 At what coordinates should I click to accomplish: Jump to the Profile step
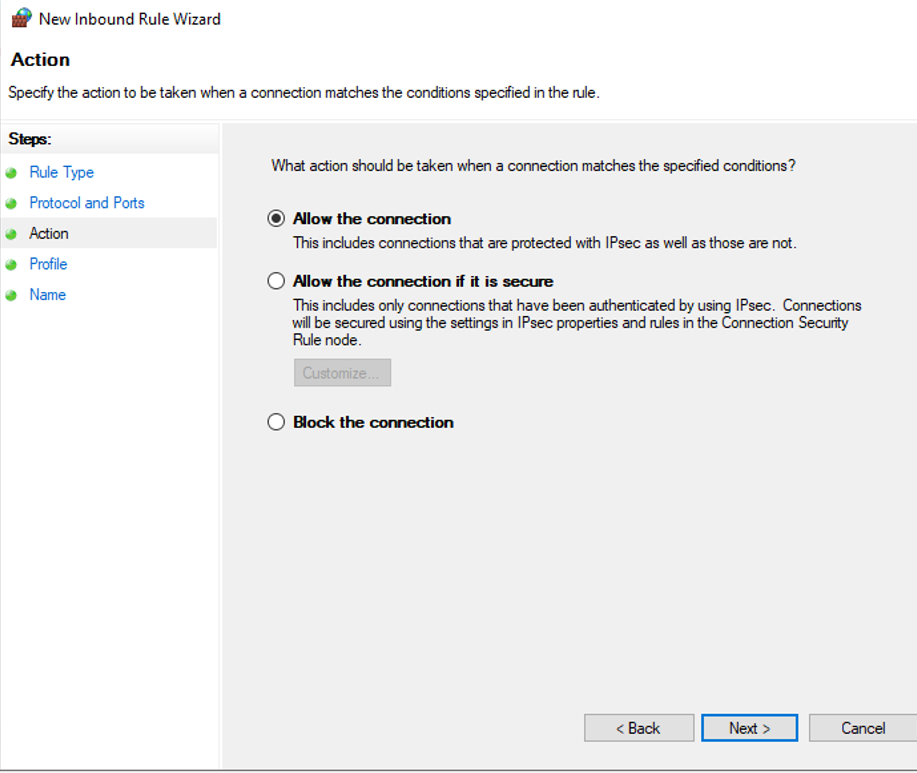(x=48, y=264)
